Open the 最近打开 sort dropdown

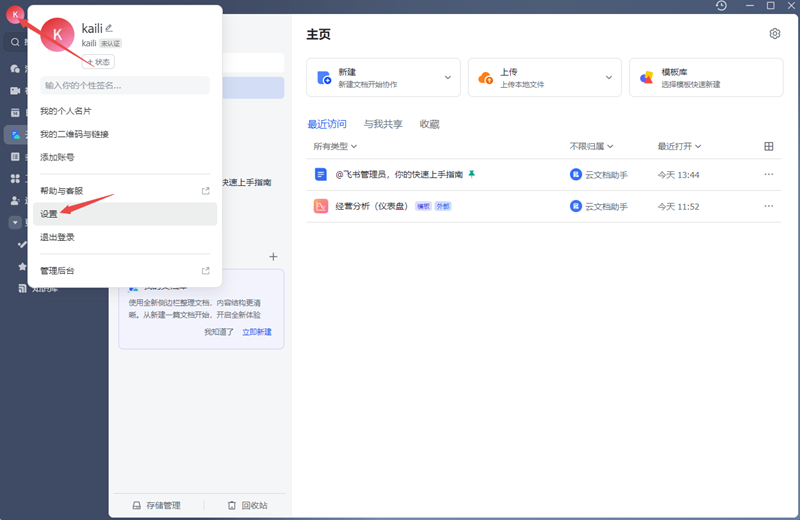[x=679, y=146]
